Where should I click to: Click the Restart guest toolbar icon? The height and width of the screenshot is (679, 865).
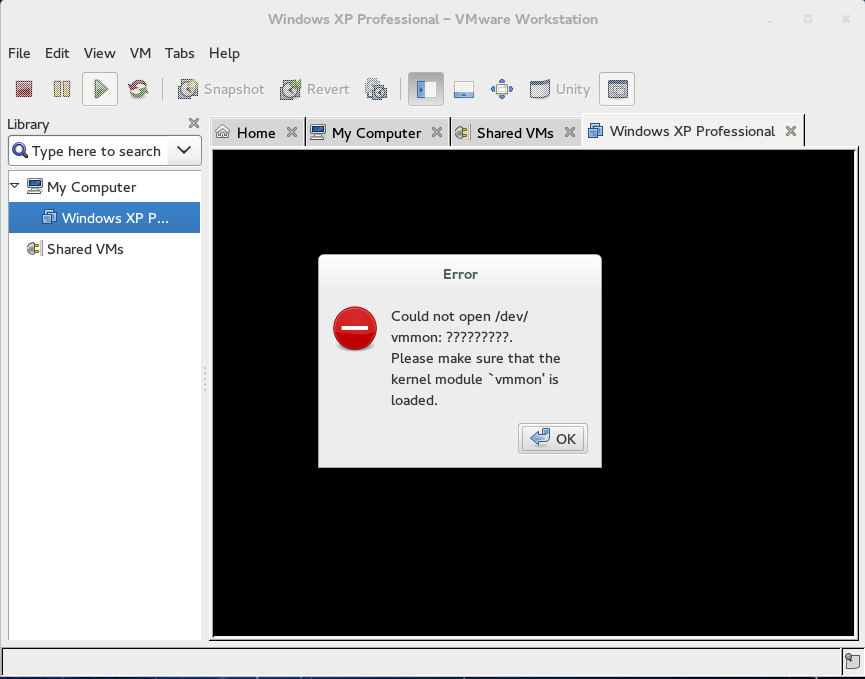(x=138, y=89)
